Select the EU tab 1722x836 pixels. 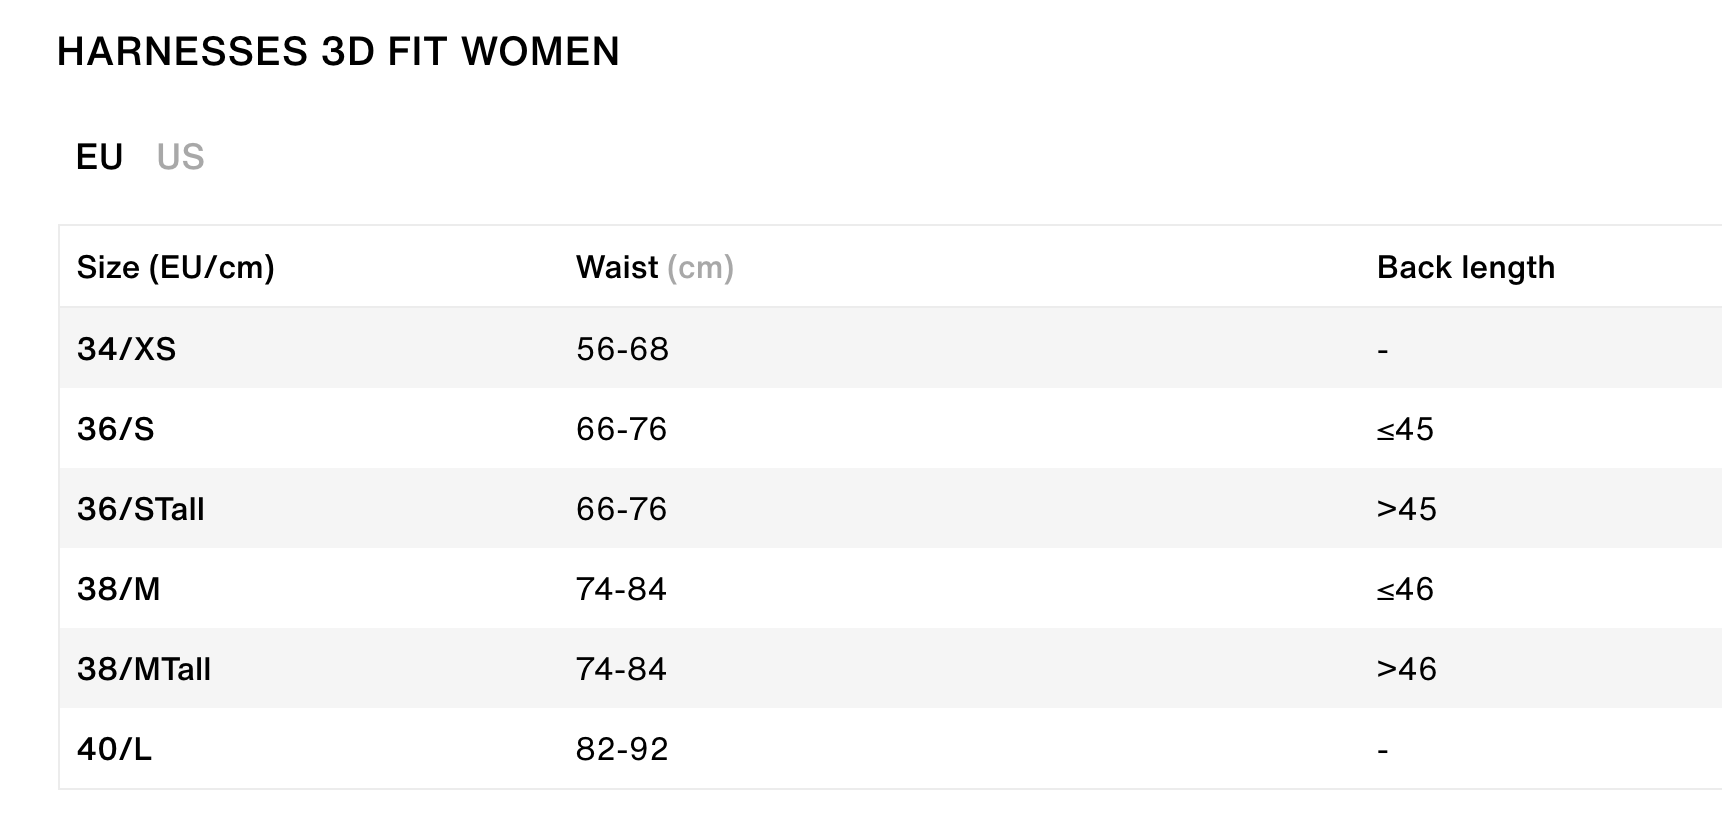[x=99, y=156]
